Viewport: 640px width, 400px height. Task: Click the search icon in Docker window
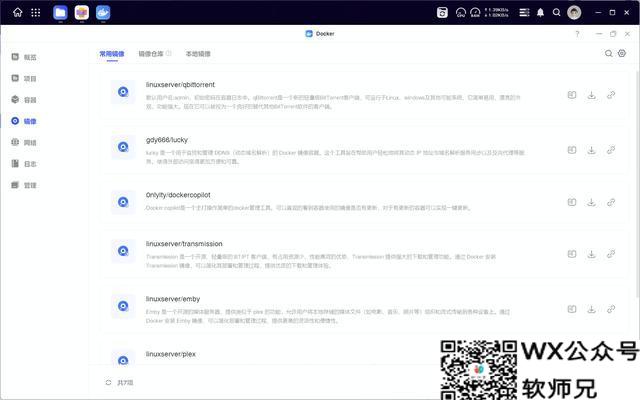(608, 53)
